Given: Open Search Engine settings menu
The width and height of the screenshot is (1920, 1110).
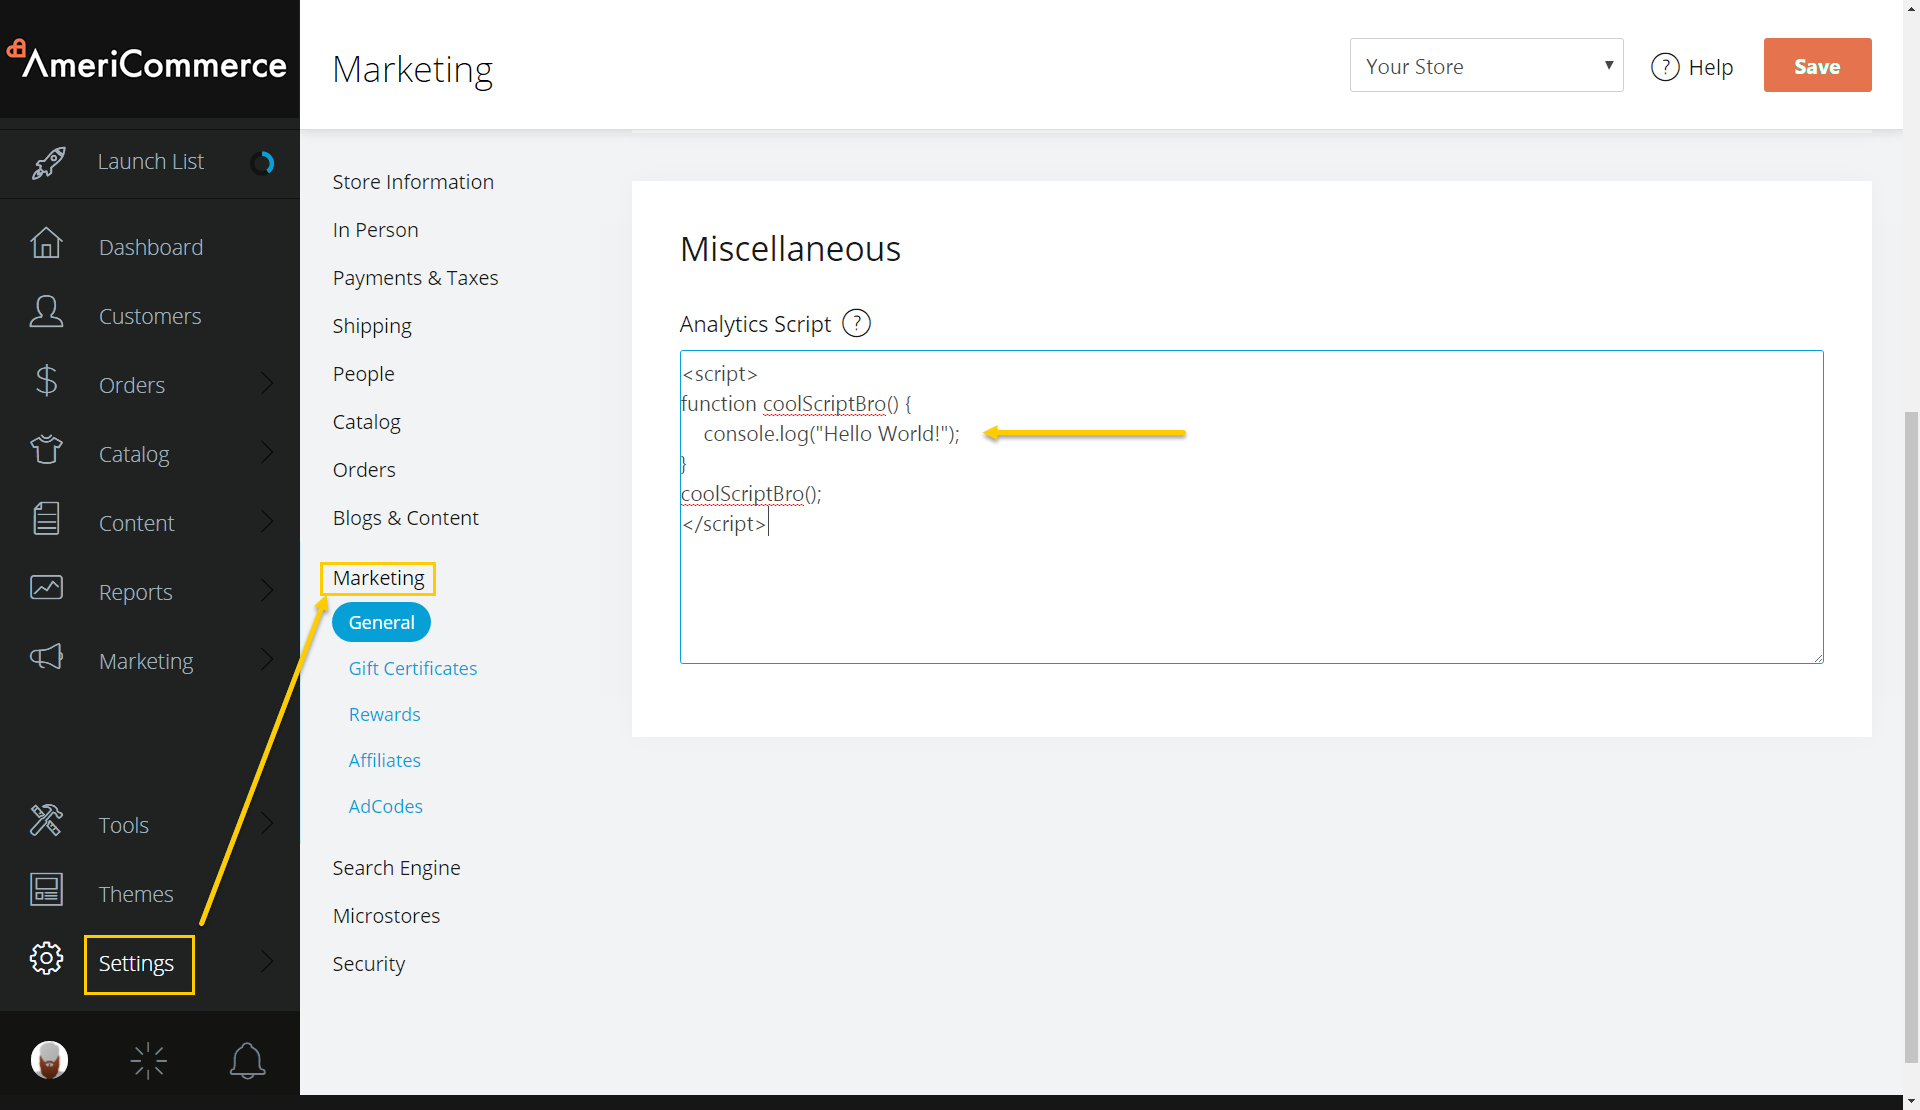Looking at the screenshot, I should pyautogui.click(x=396, y=868).
